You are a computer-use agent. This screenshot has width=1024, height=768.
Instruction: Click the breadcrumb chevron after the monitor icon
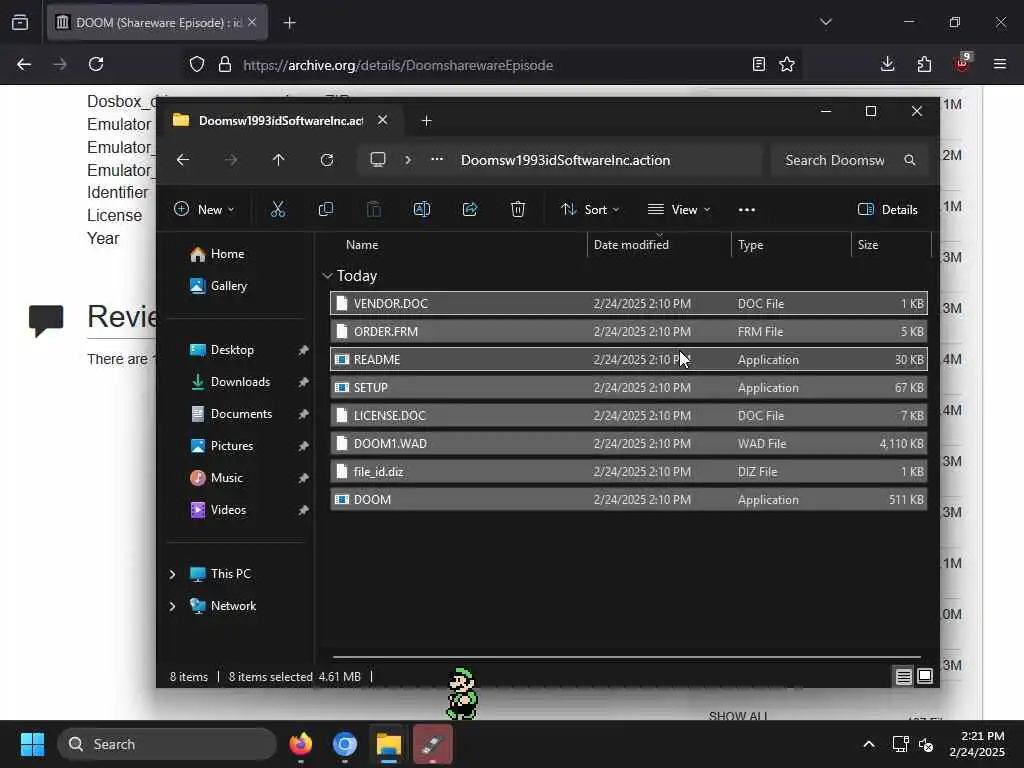click(408, 160)
